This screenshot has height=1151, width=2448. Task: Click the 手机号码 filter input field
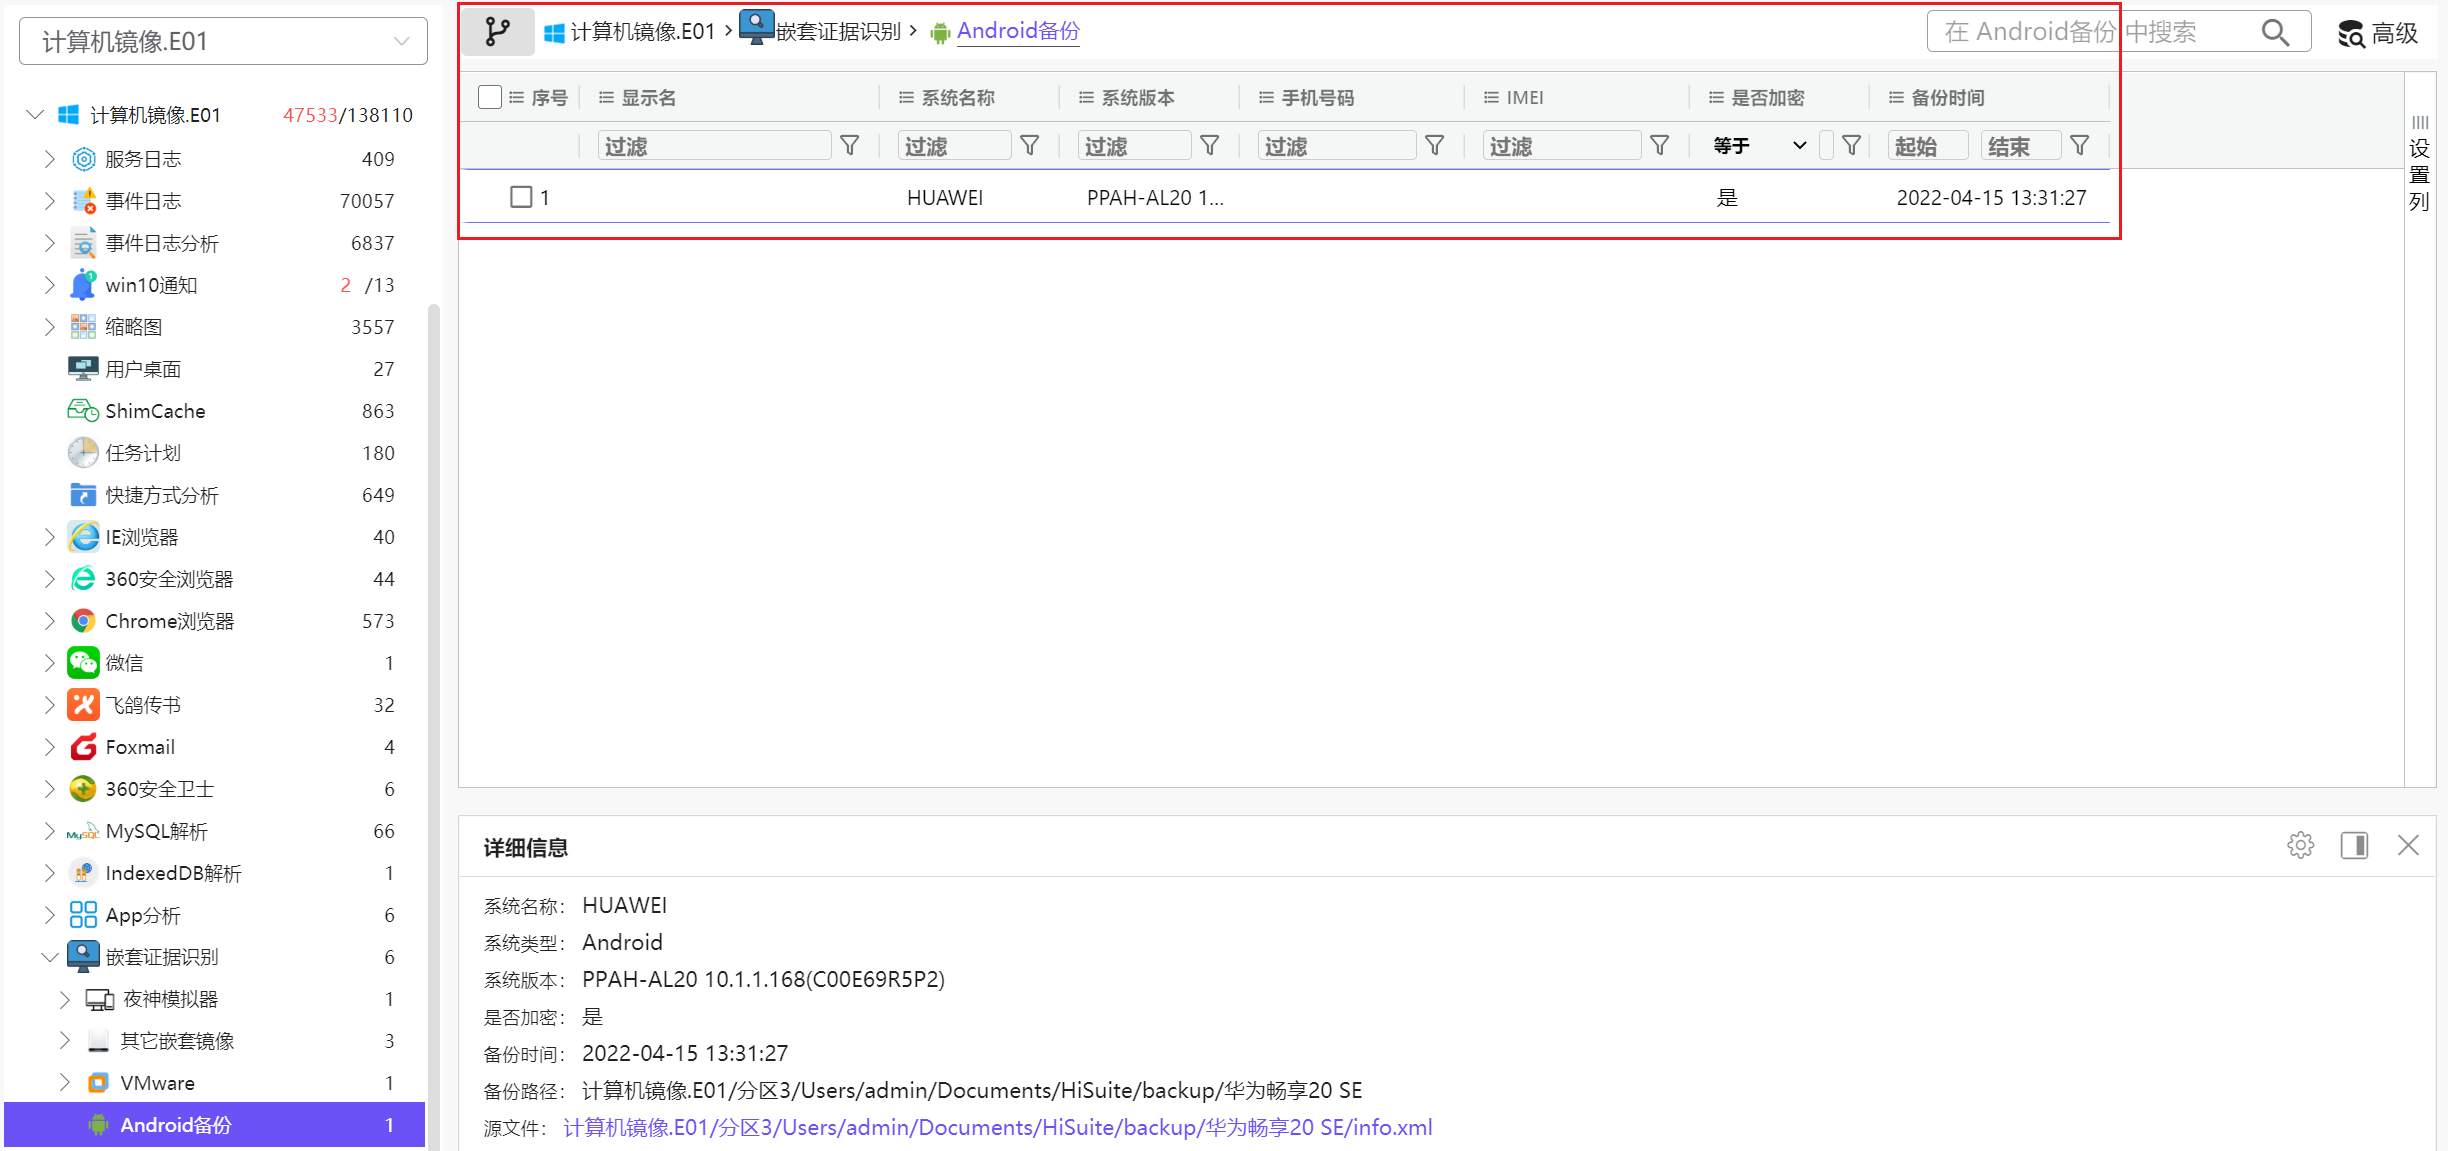pyautogui.click(x=1335, y=146)
